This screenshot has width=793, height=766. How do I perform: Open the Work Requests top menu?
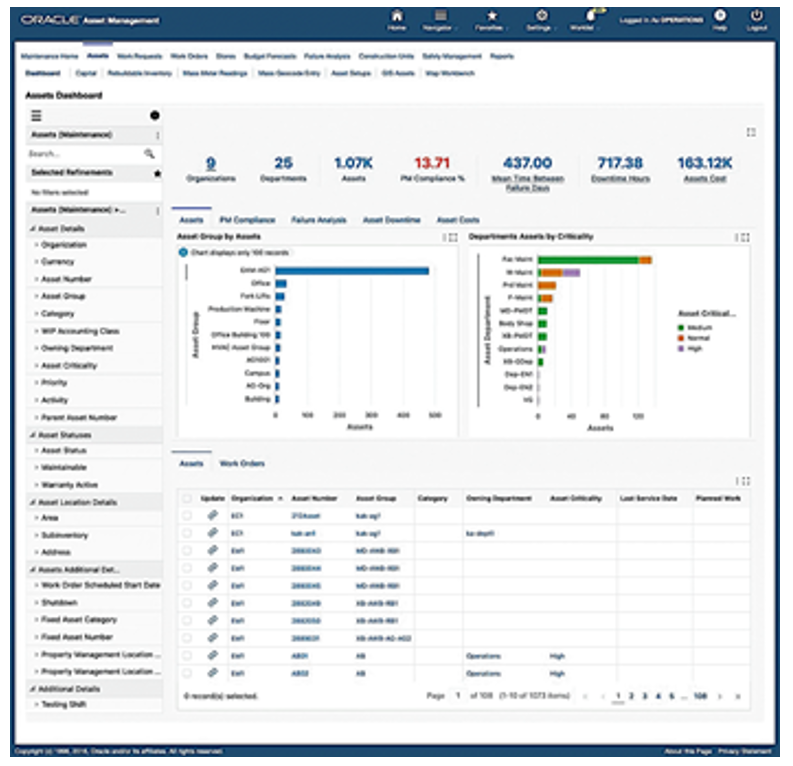[140, 56]
